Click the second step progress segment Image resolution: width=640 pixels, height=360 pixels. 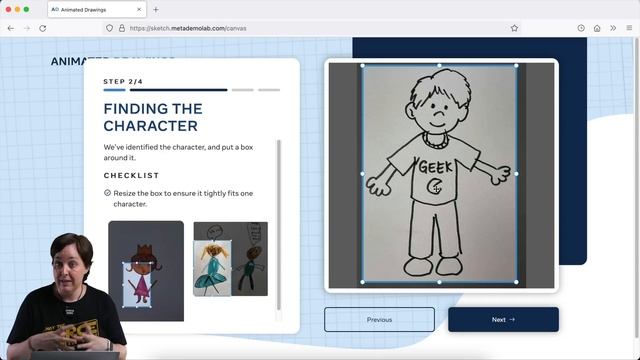(178, 90)
